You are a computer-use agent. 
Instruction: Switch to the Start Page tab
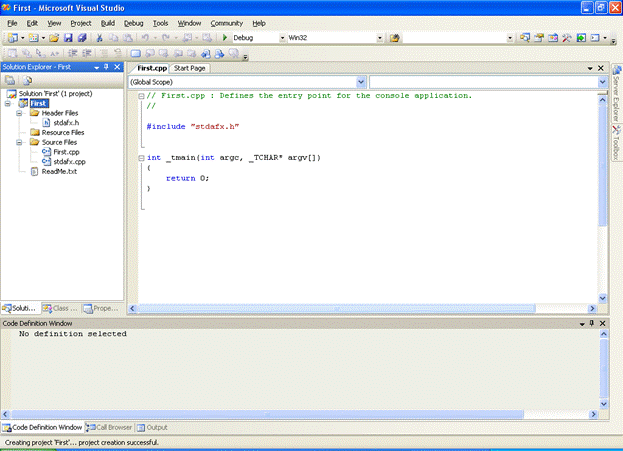190,68
